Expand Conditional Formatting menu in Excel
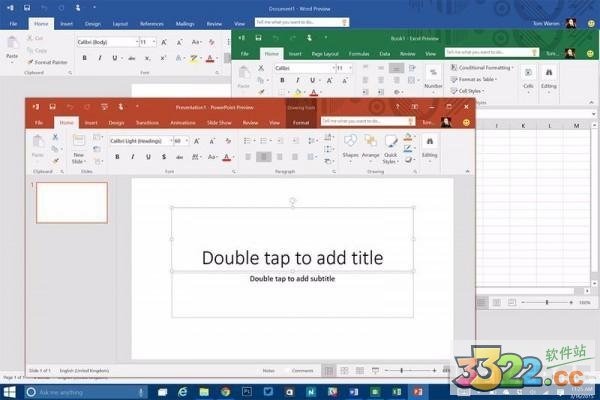This screenshot has width=600, height=400. 482,68
